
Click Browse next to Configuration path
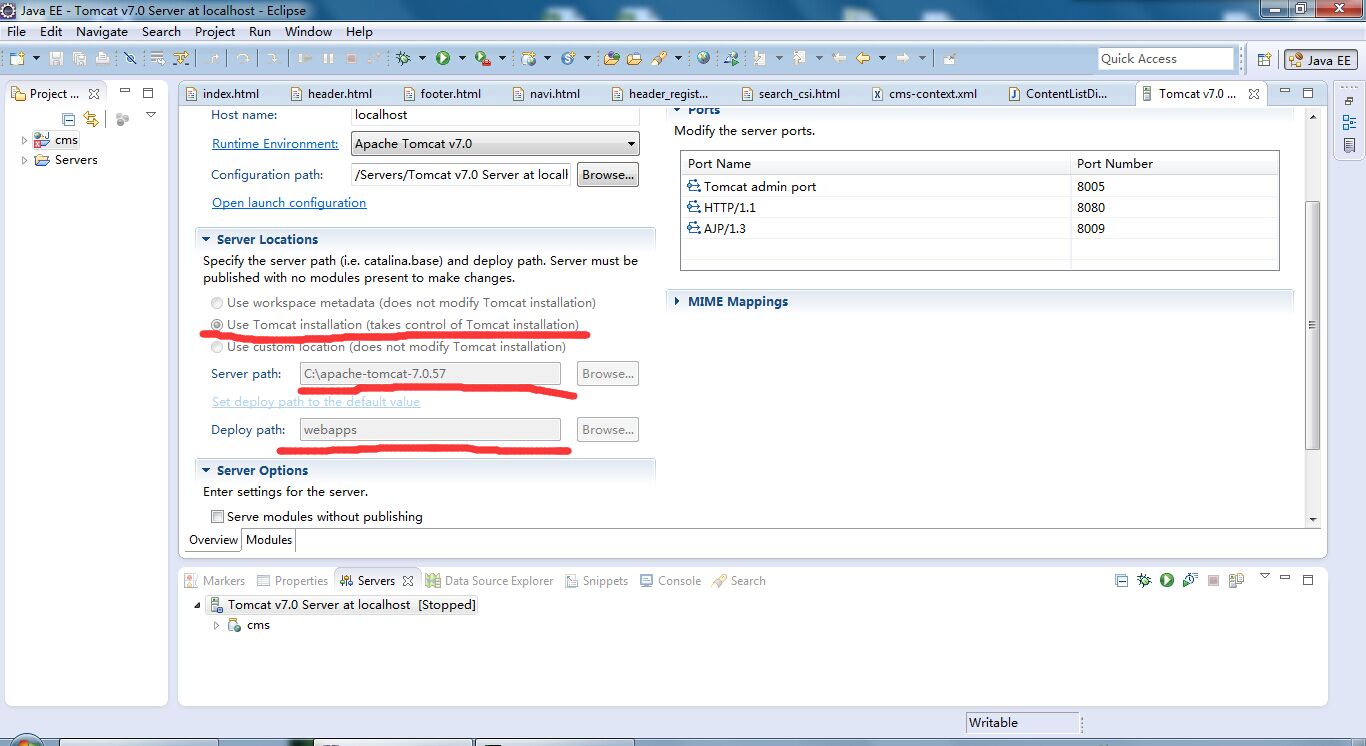[x=608, y=175]
